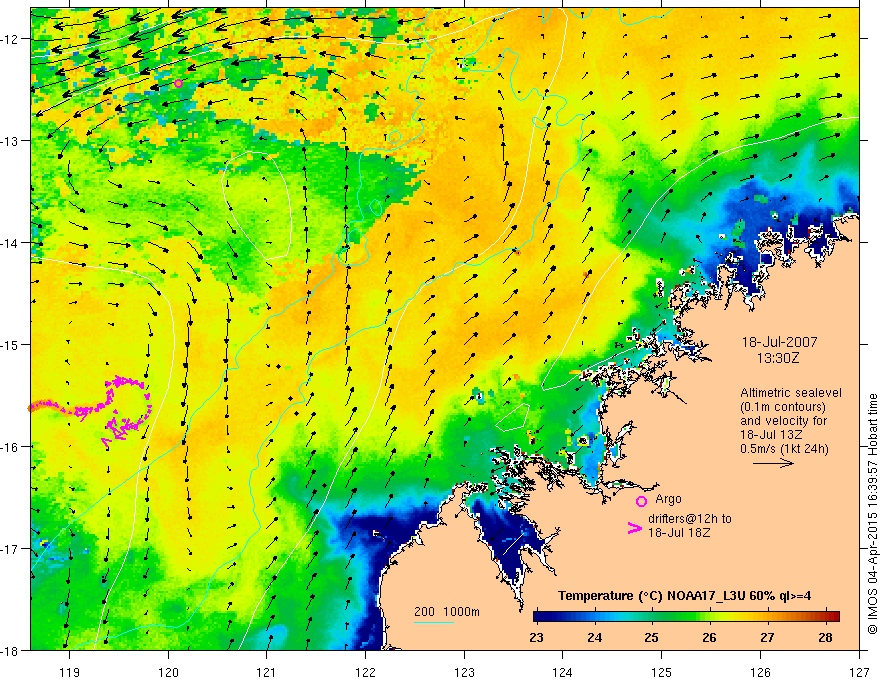This screenshot has width=880, height=680.
Task: Click the longitude axis label 127
Action: pos(859,672)
